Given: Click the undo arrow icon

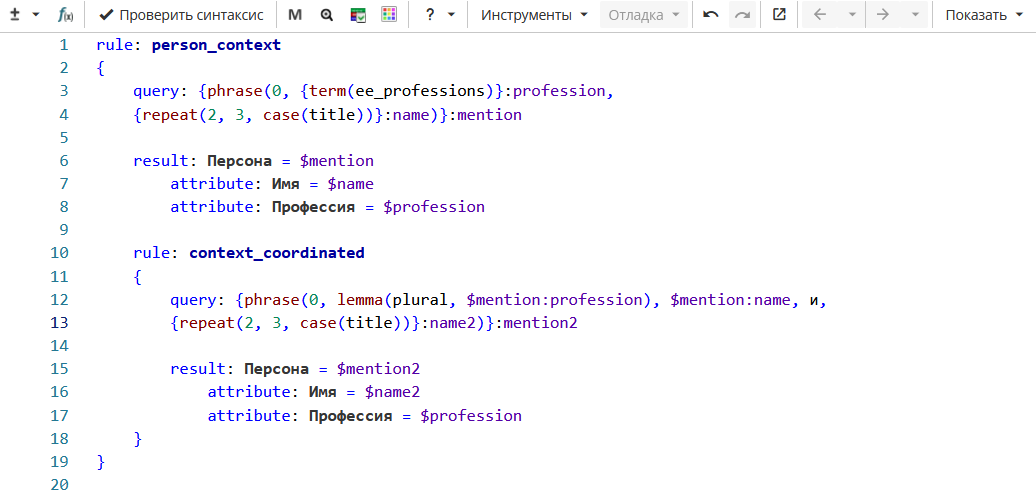Looking at the screenshot, I should (x=711, y=15).
